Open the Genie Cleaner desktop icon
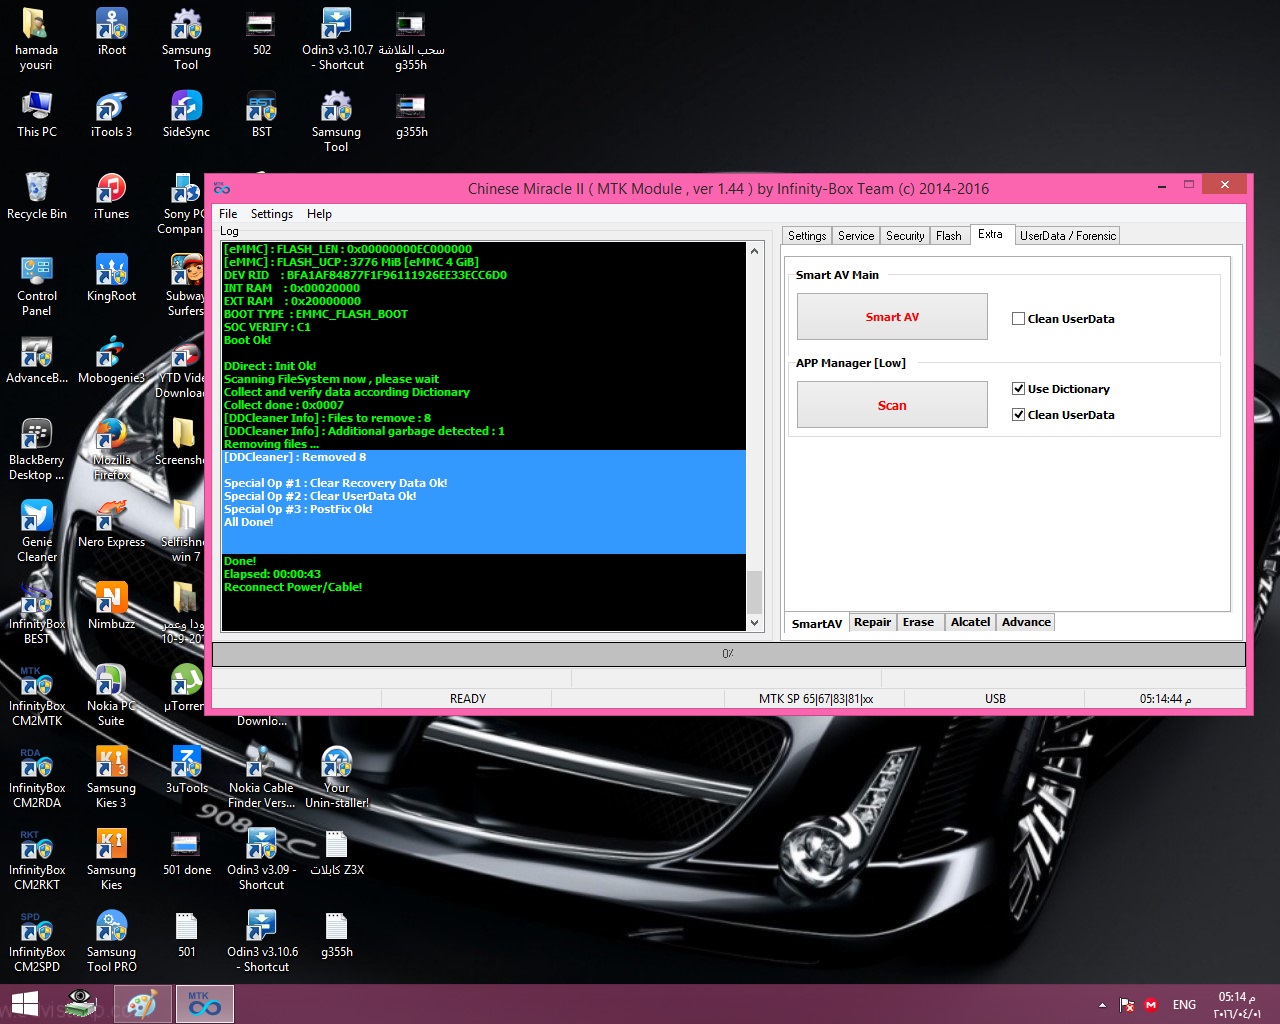Viewport: 1280px width, 1024px height. pyautogui.click(x=37, y=532)
